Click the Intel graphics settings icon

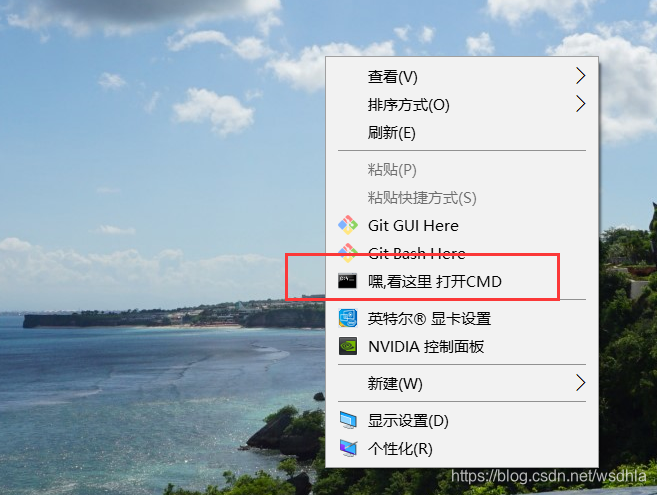pos(348,318)
